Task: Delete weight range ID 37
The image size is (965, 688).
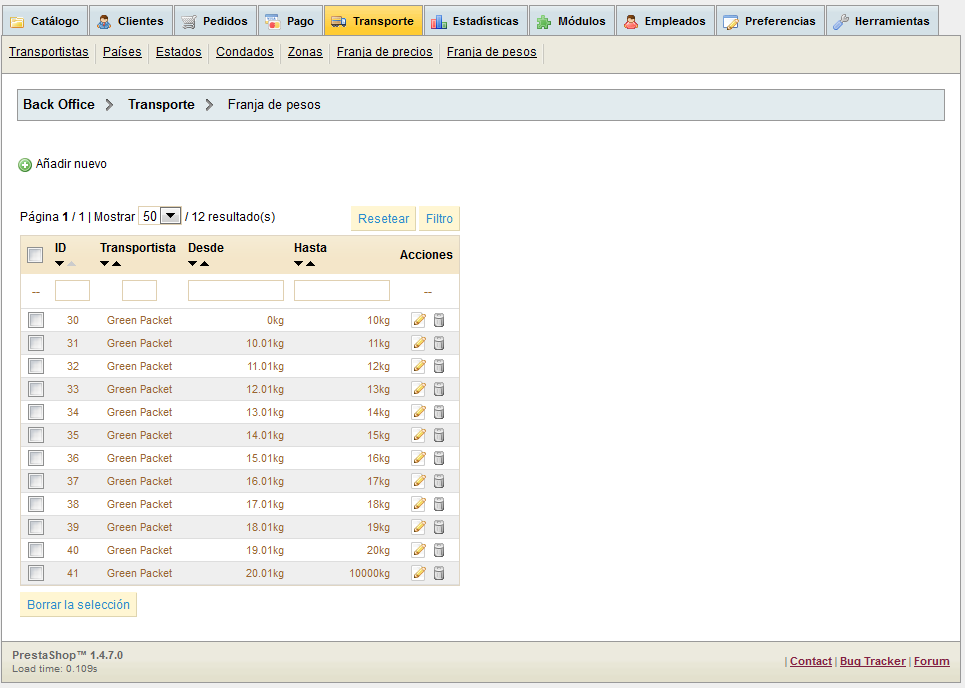Action: [x=439, y=481]
